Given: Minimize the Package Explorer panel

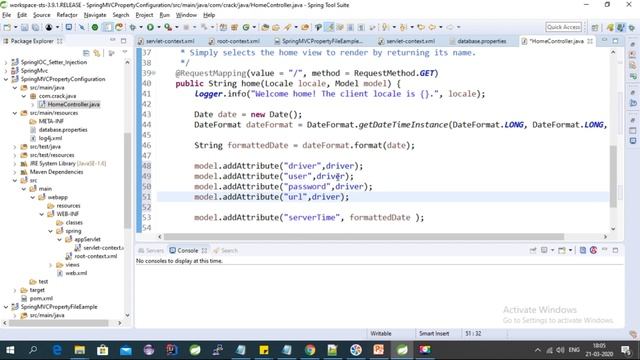Looking at the screenshot, I should pos(113,40).
